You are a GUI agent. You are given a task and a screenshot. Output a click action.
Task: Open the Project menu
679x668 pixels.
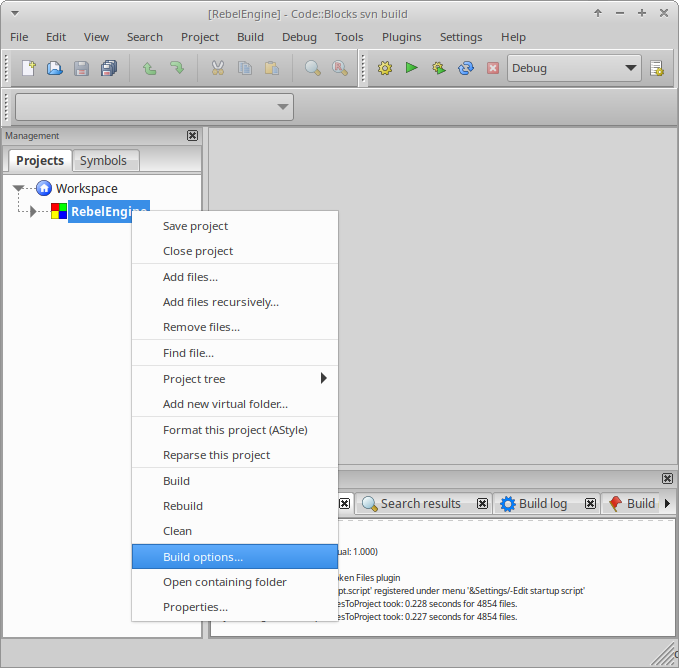coord(200,37)
